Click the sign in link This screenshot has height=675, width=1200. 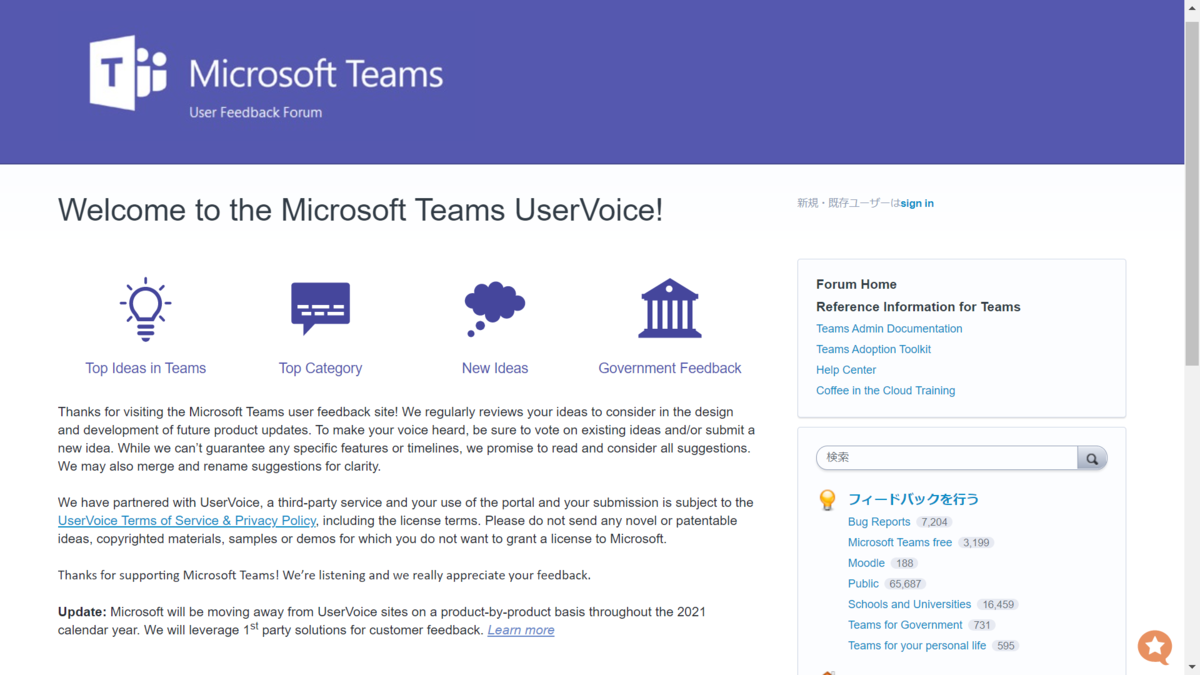click(x=917, y=203)
